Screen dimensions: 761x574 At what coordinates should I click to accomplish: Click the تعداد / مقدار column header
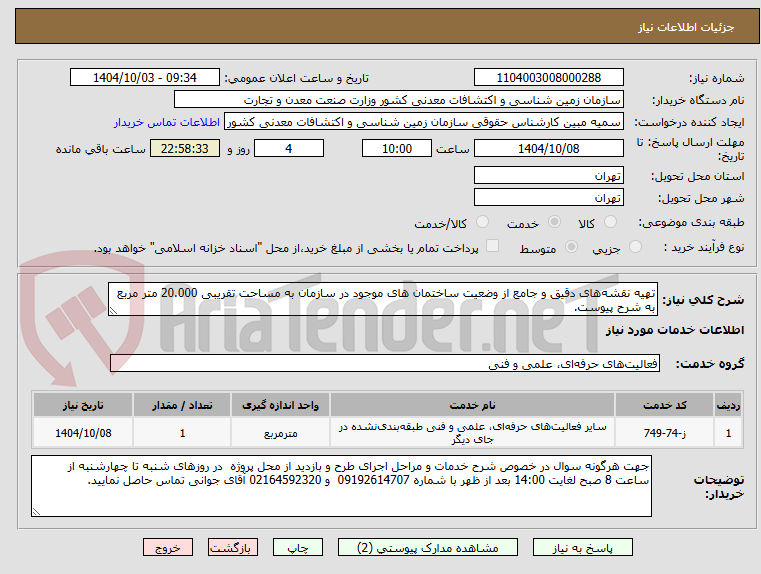click(182, 405)
